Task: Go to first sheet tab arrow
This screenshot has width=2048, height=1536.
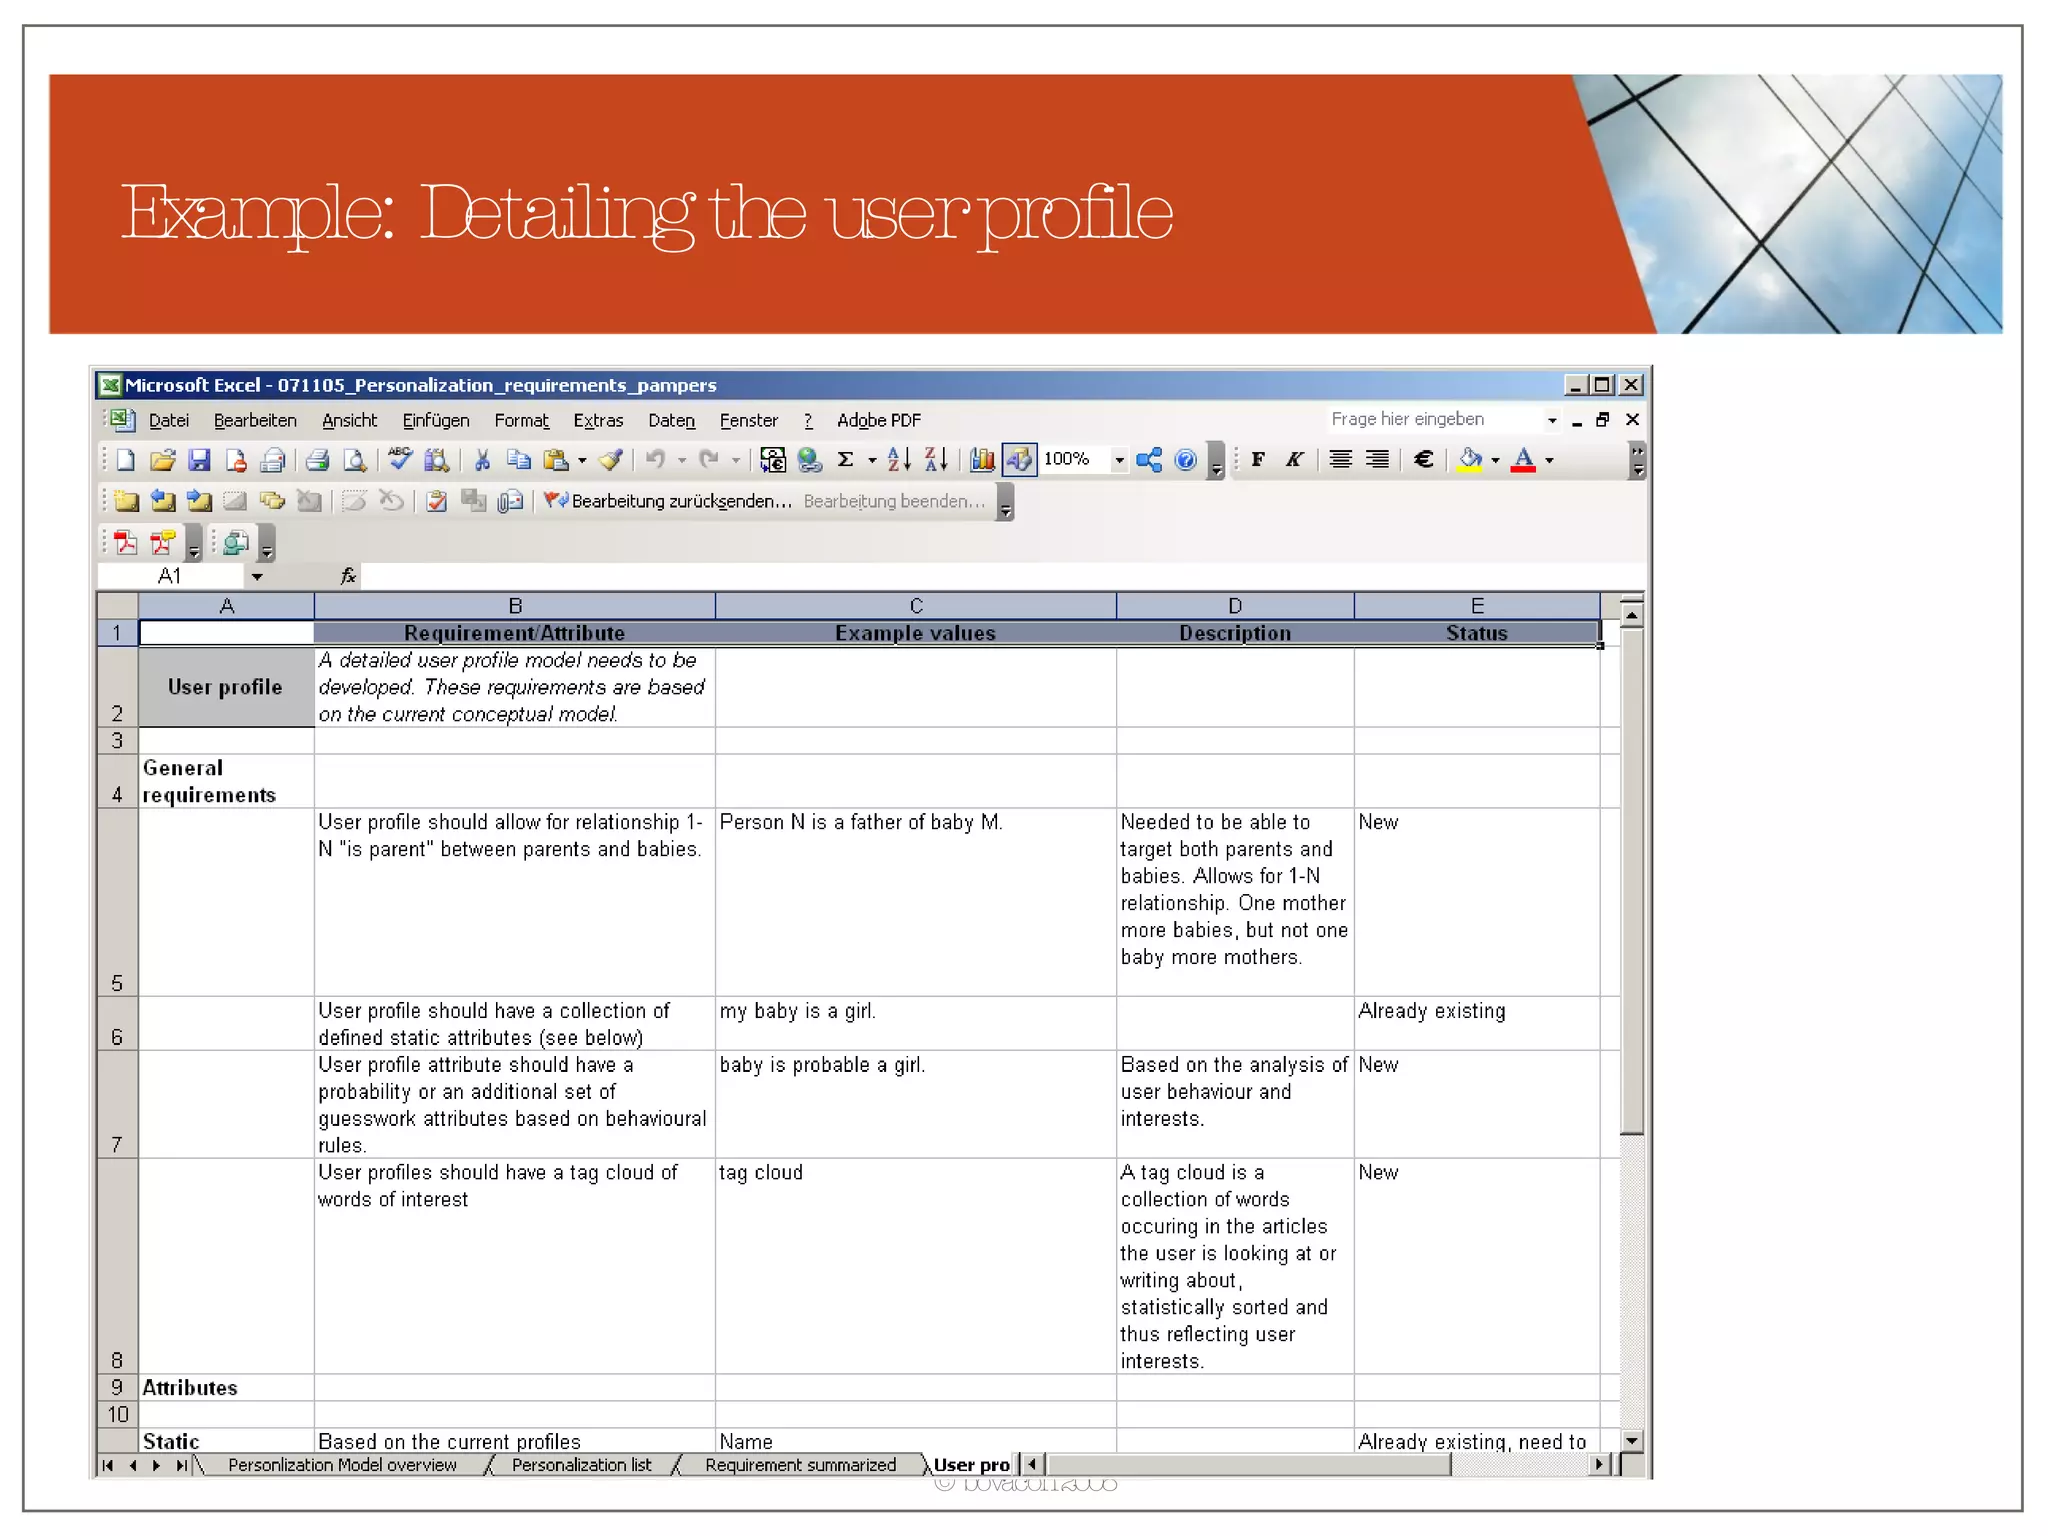Action: click(x=107, y=1465)
